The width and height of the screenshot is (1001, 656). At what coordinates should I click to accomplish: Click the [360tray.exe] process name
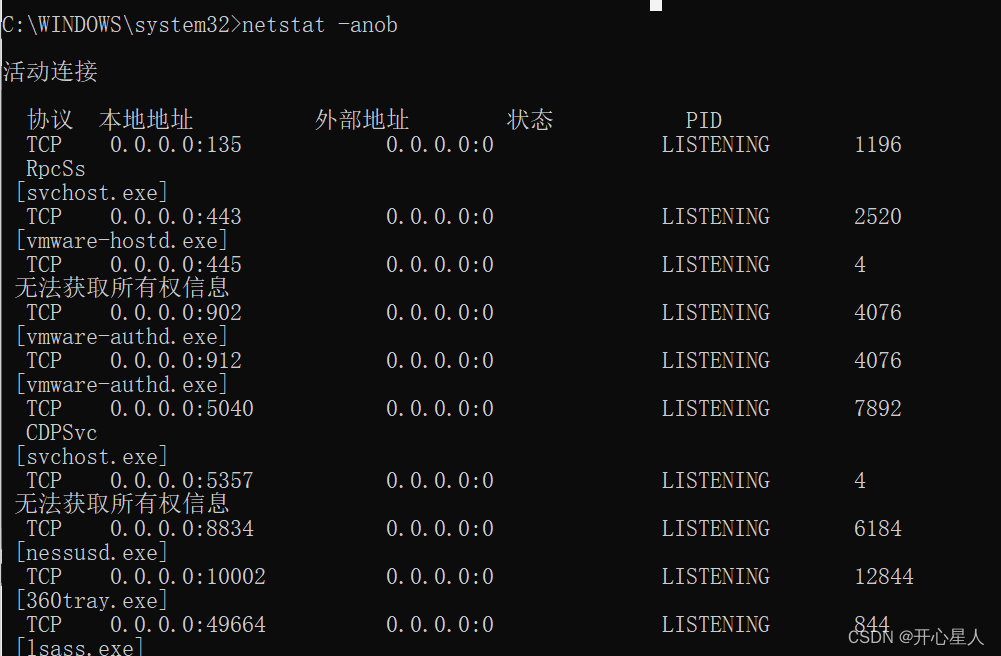[92, 601]
